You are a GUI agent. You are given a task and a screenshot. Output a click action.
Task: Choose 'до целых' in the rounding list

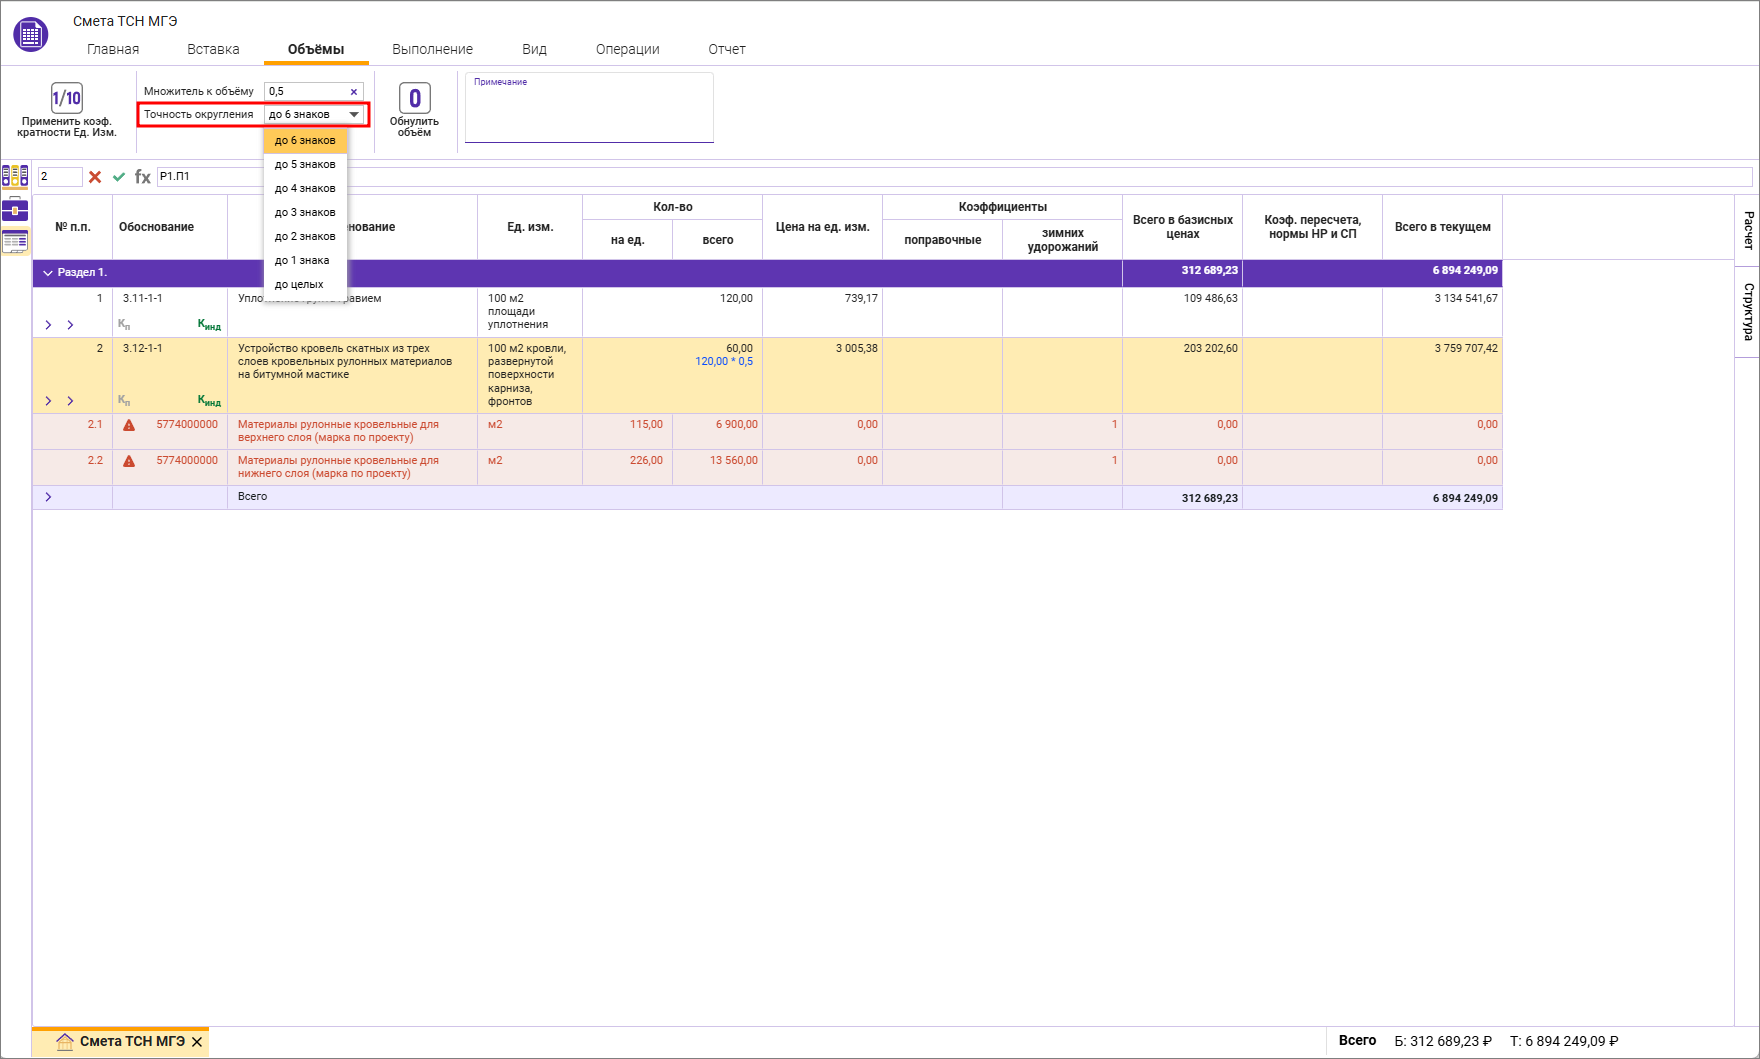pos(299,285)
